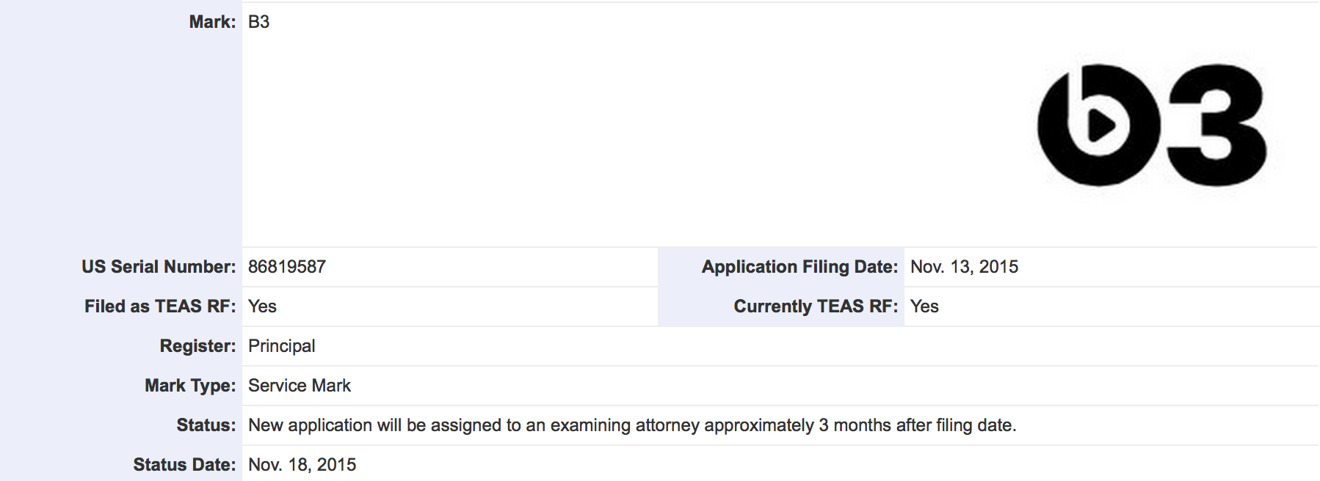Viewport: 1320px width, 481px height.
Task: Click the Status Date label
Action: 185,464
